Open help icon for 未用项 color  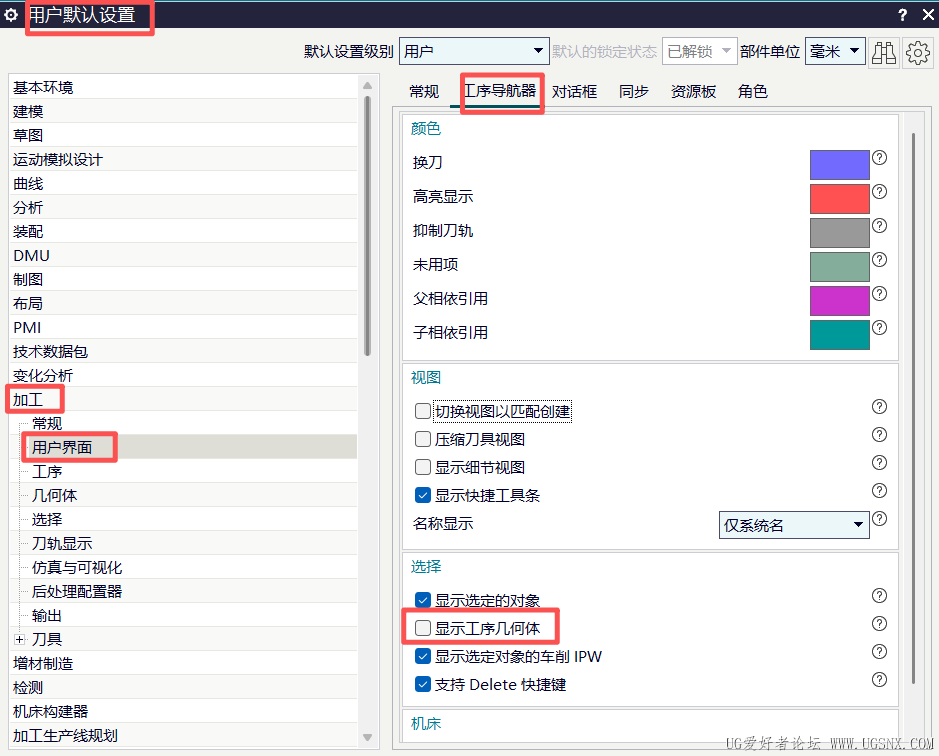pyautogui.click(x=879, y=259)
